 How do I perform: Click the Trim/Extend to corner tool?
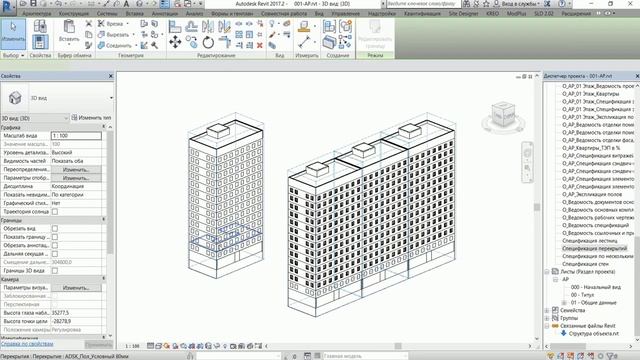224,42
